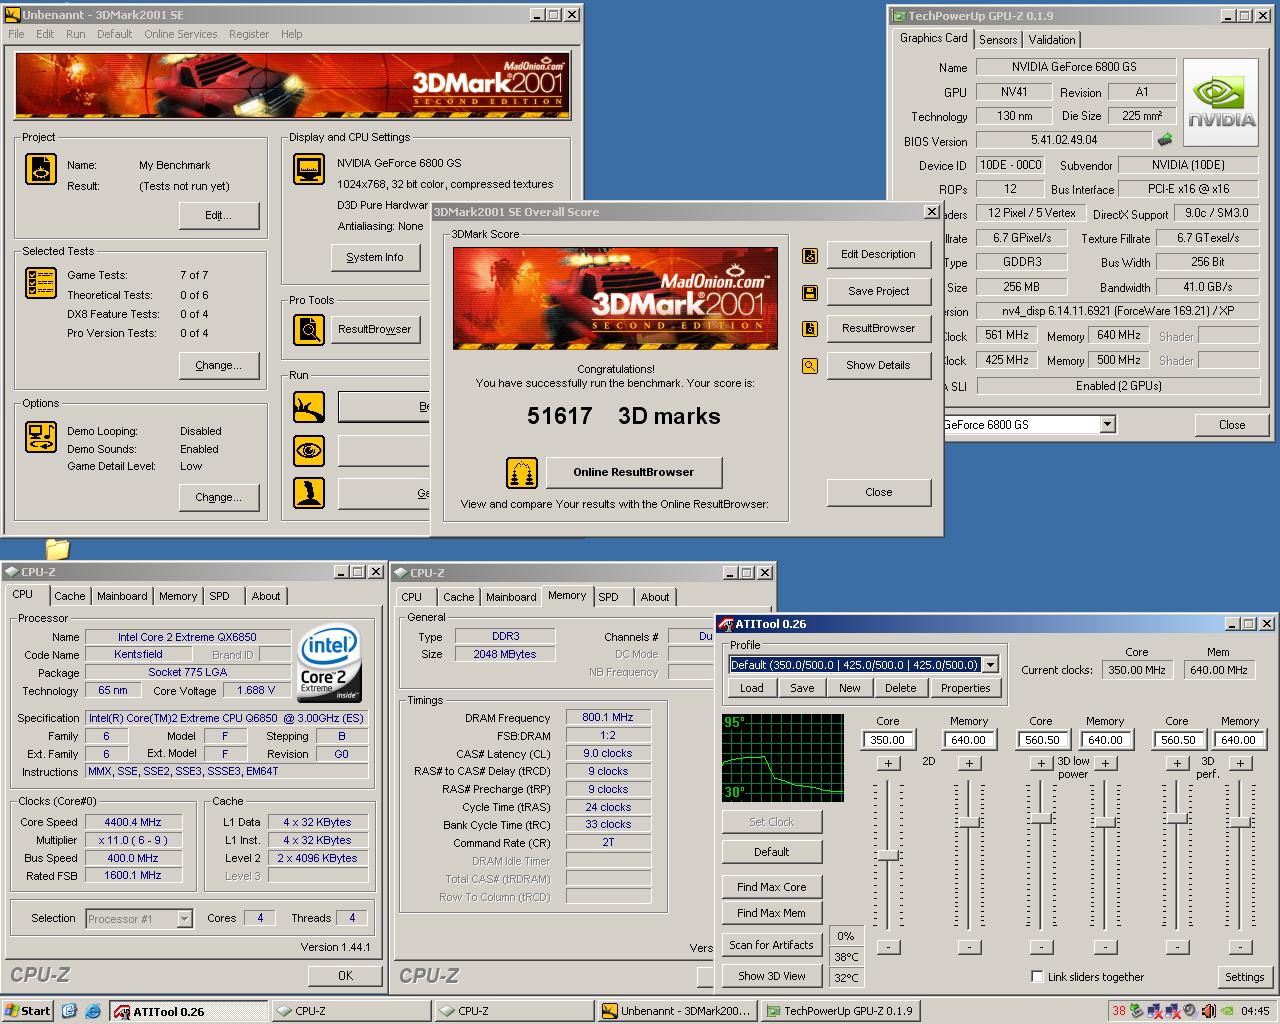Open the File menu in 3DMark2001
The width and height of the screenshot is (1280, 1024).
coord(16,34)
